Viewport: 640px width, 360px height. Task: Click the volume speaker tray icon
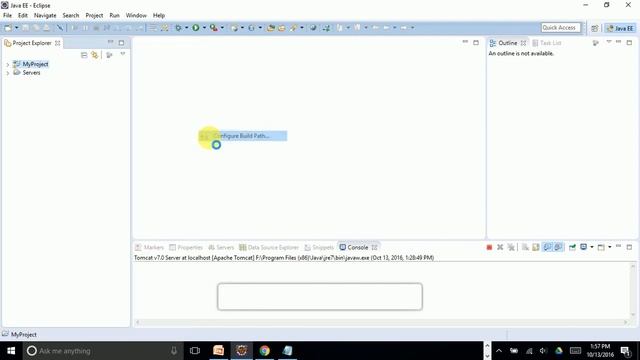click(543, 351)
